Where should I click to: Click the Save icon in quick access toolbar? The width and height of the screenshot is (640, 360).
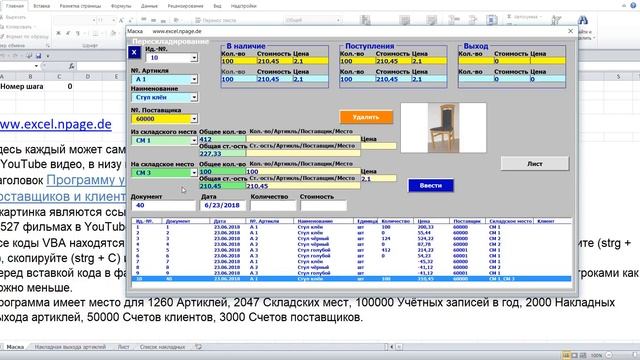[x=38, y=56]
